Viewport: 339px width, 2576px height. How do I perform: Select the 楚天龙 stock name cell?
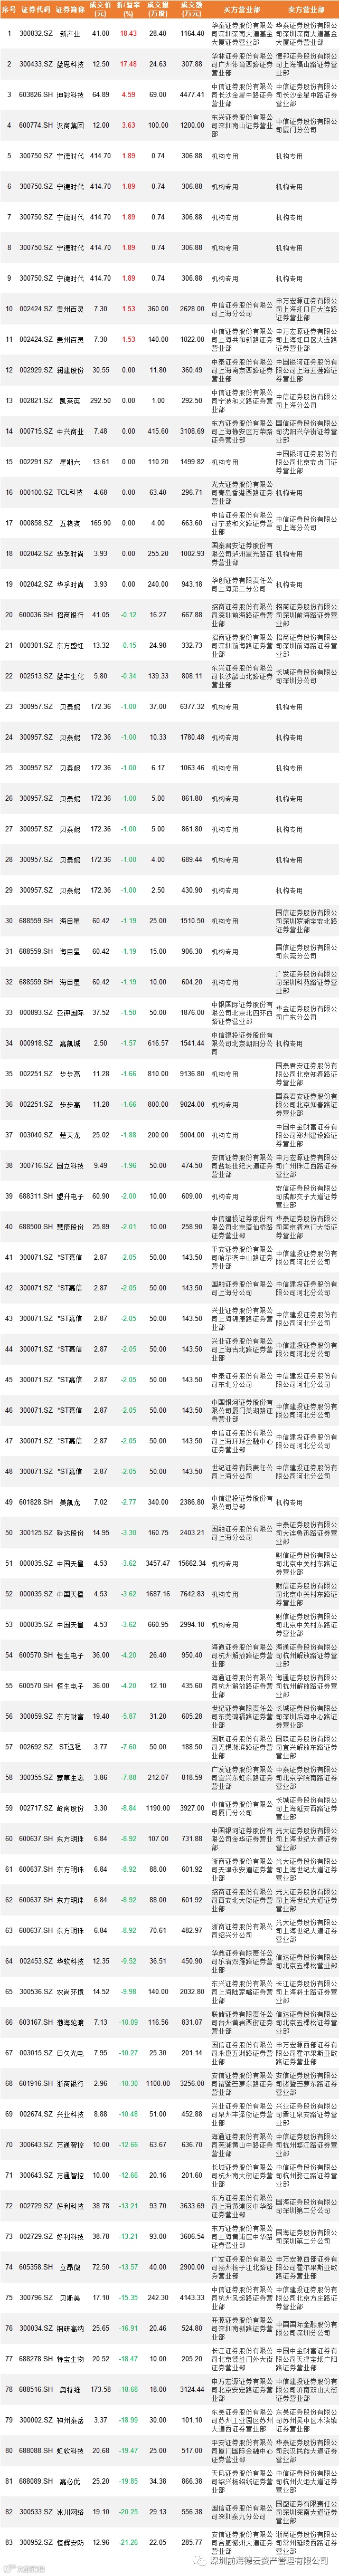[70, 1136]
